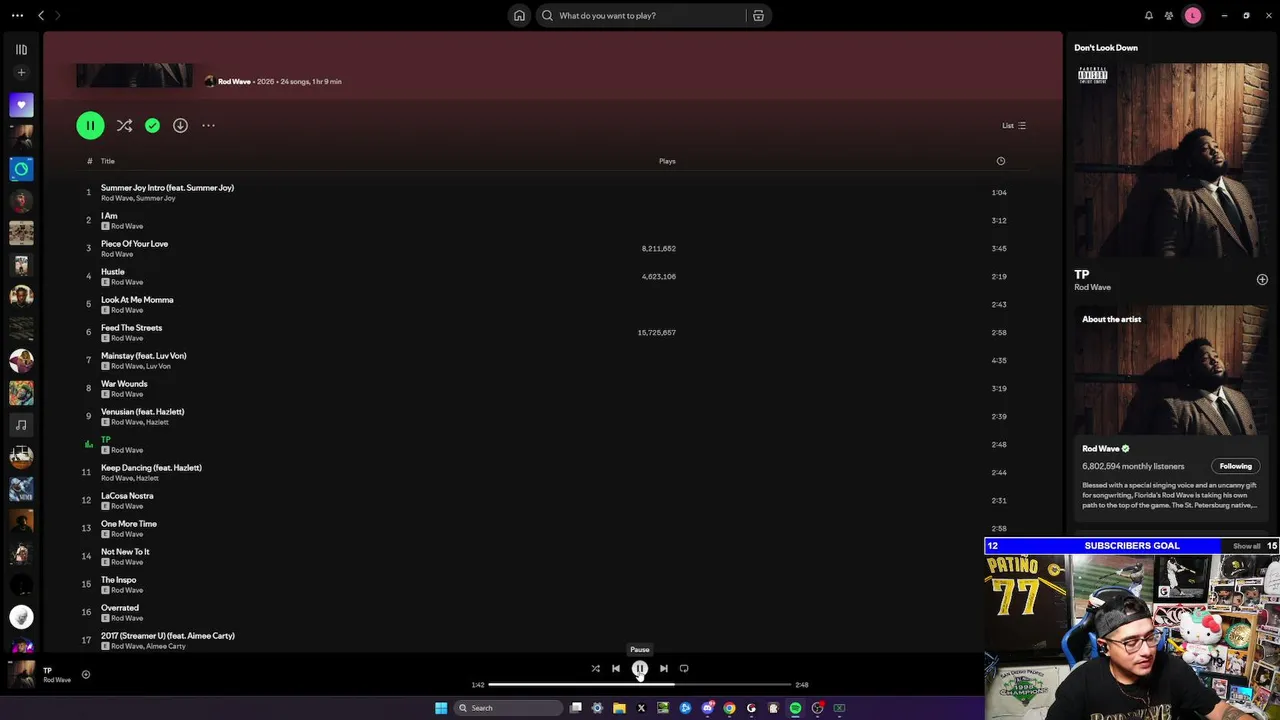Open the now-playing TP cover thumbnail
The image size is (1280, 720).
pos(22,674)
